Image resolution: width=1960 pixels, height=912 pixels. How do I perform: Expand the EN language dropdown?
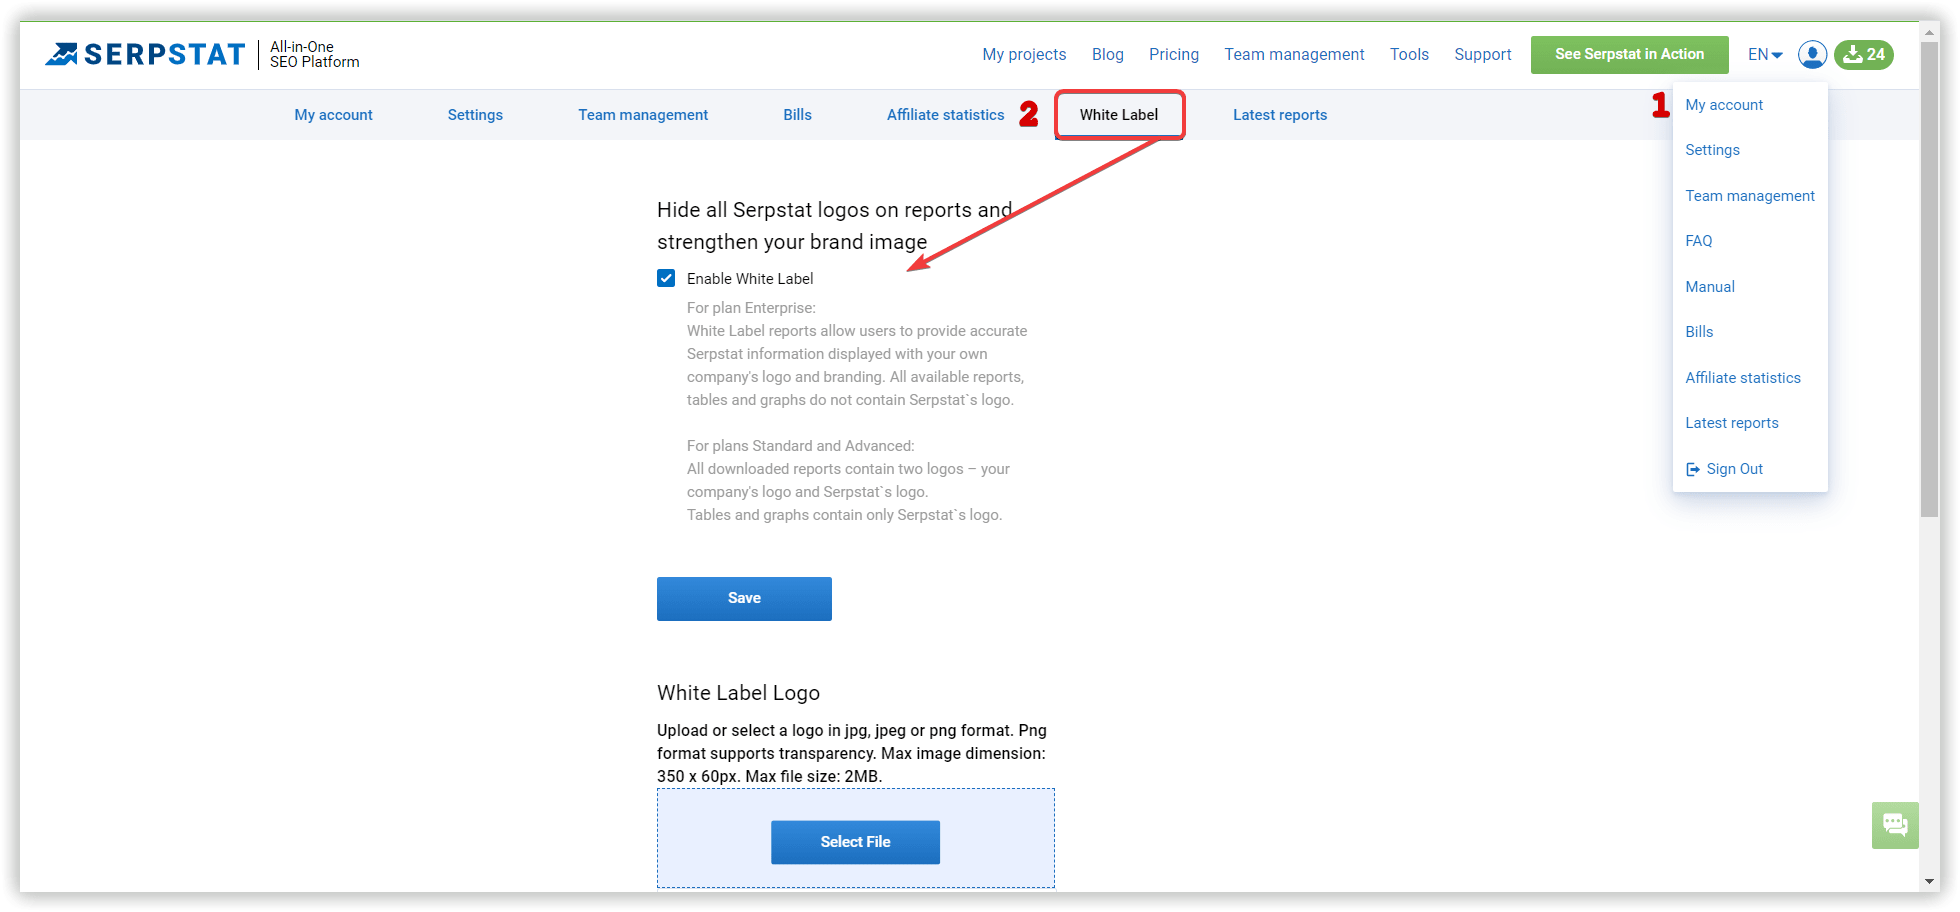[x=1765, y=54]
